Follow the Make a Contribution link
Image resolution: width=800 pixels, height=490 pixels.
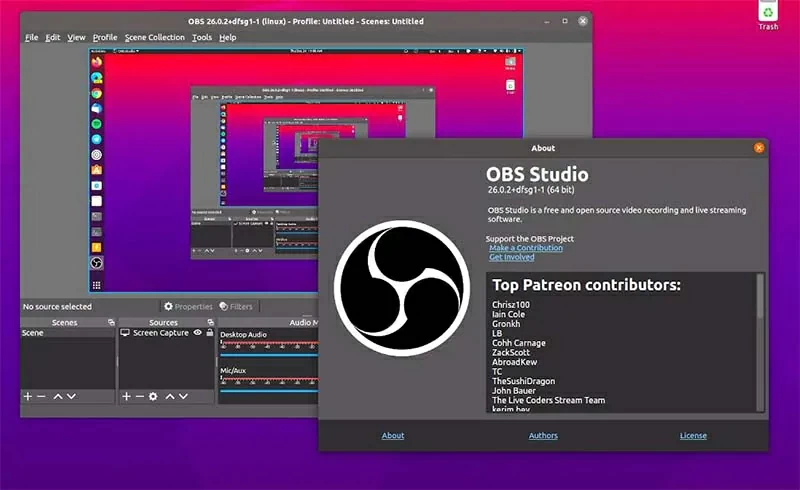click(526, 248)
